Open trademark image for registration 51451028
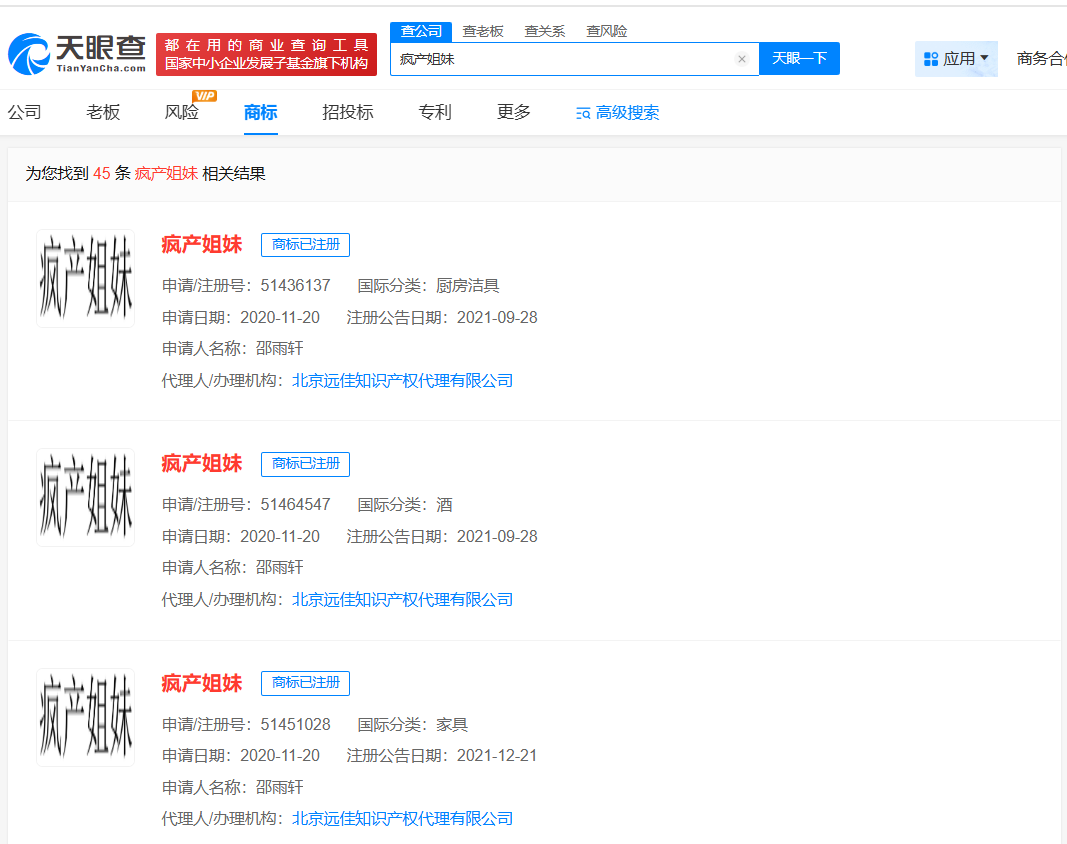Viewport: 1067px width, 844px height. pos(86,717)
